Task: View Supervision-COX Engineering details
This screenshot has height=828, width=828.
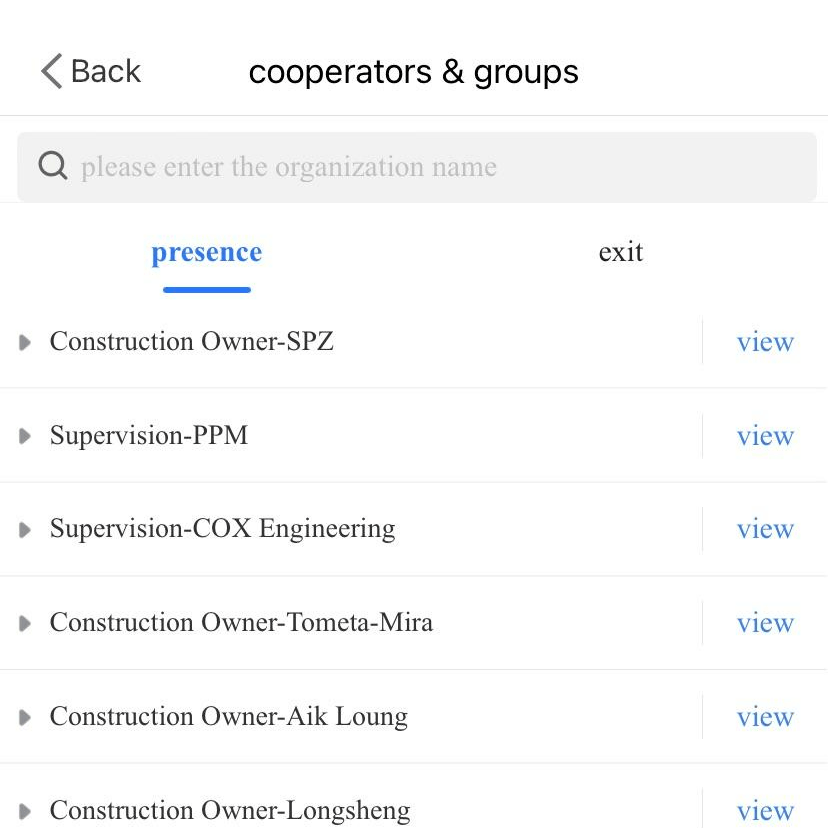Action: [765, 529]
